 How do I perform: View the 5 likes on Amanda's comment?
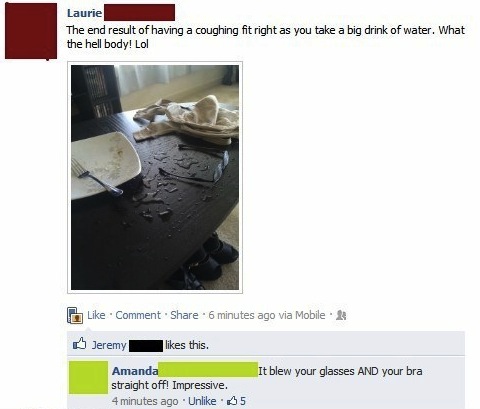point(236,401)
